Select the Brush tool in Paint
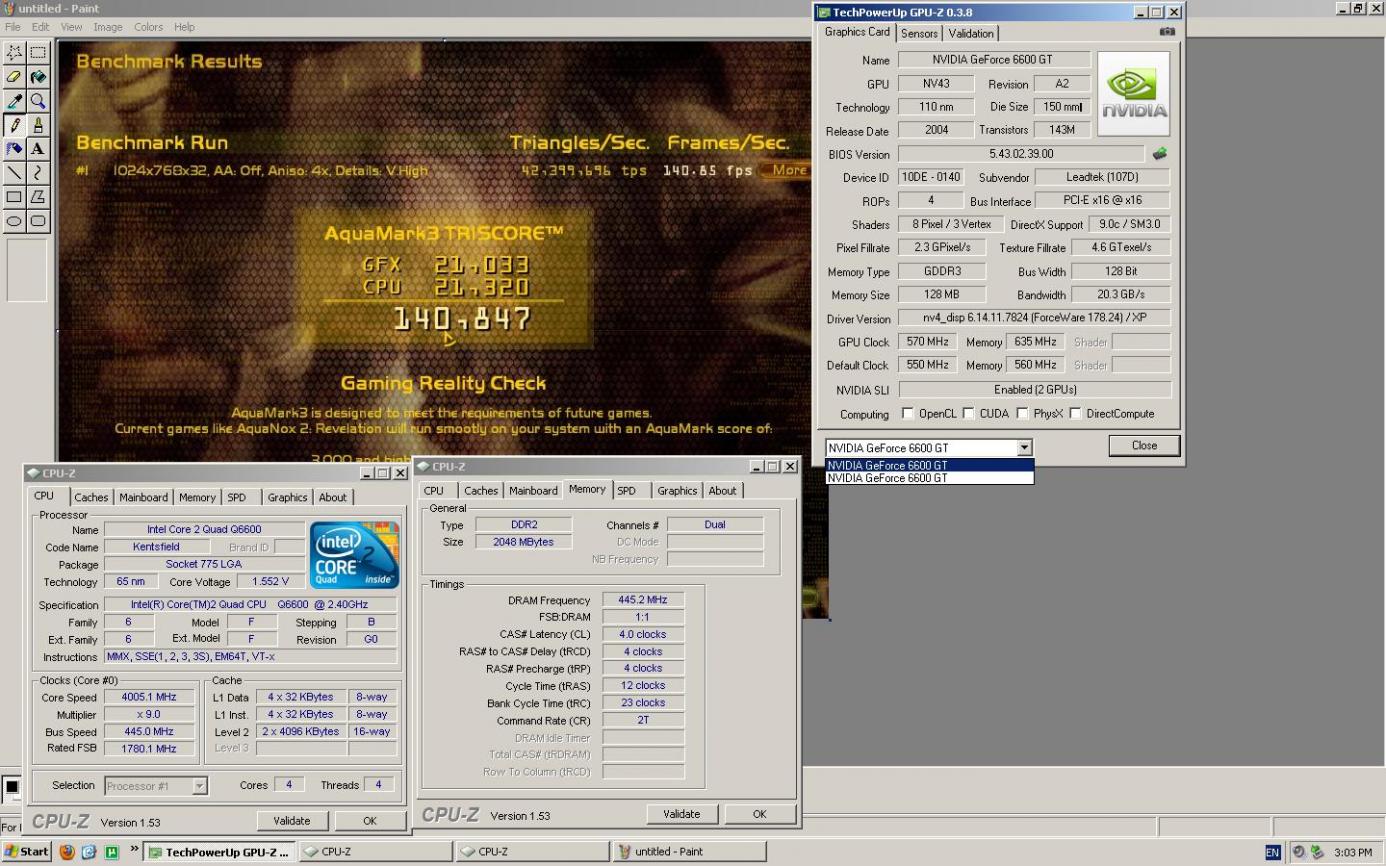This screenshot has height=866, width=1386. click(38, 125)
